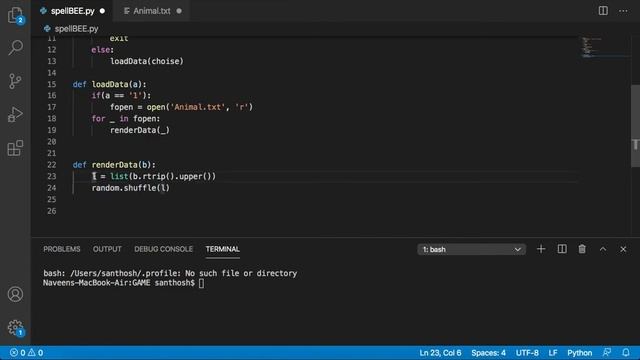Click the unsaved dot on Animal.txt tab
This screenshot has height=360, width=640.
(179, 11)
